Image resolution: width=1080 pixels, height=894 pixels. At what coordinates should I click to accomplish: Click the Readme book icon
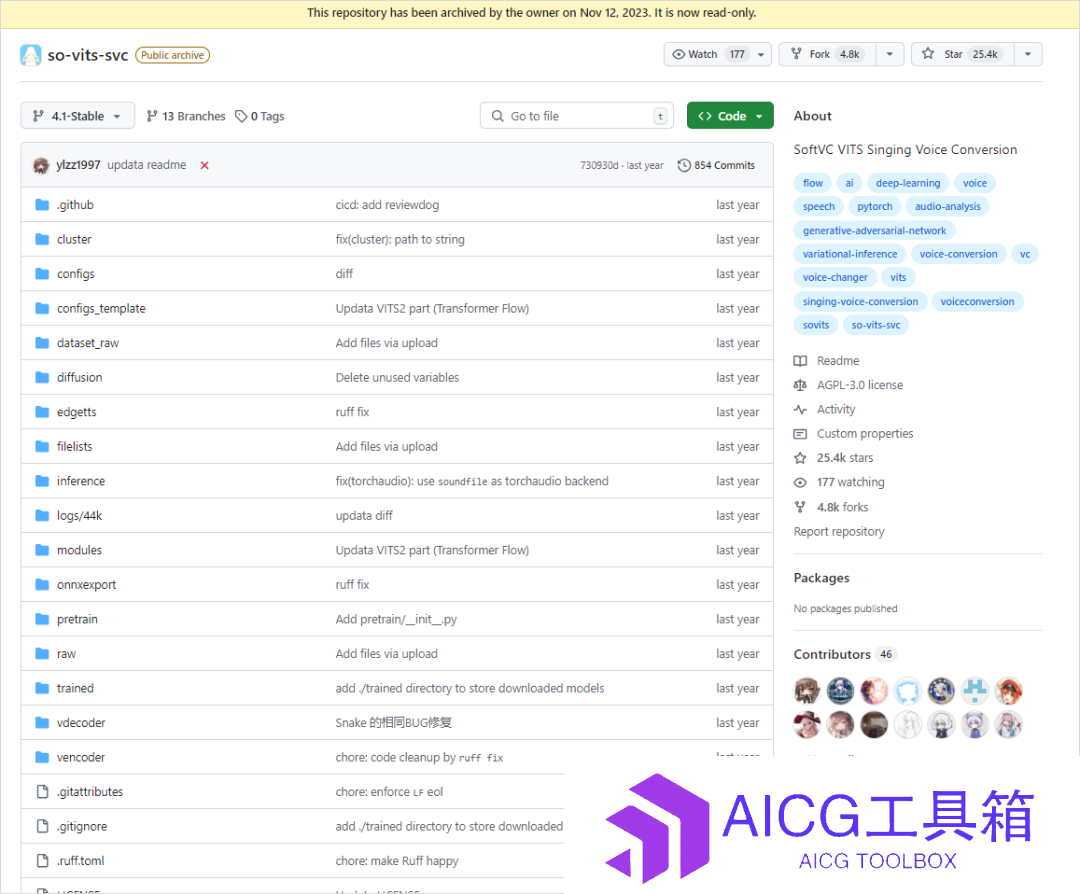800,361
